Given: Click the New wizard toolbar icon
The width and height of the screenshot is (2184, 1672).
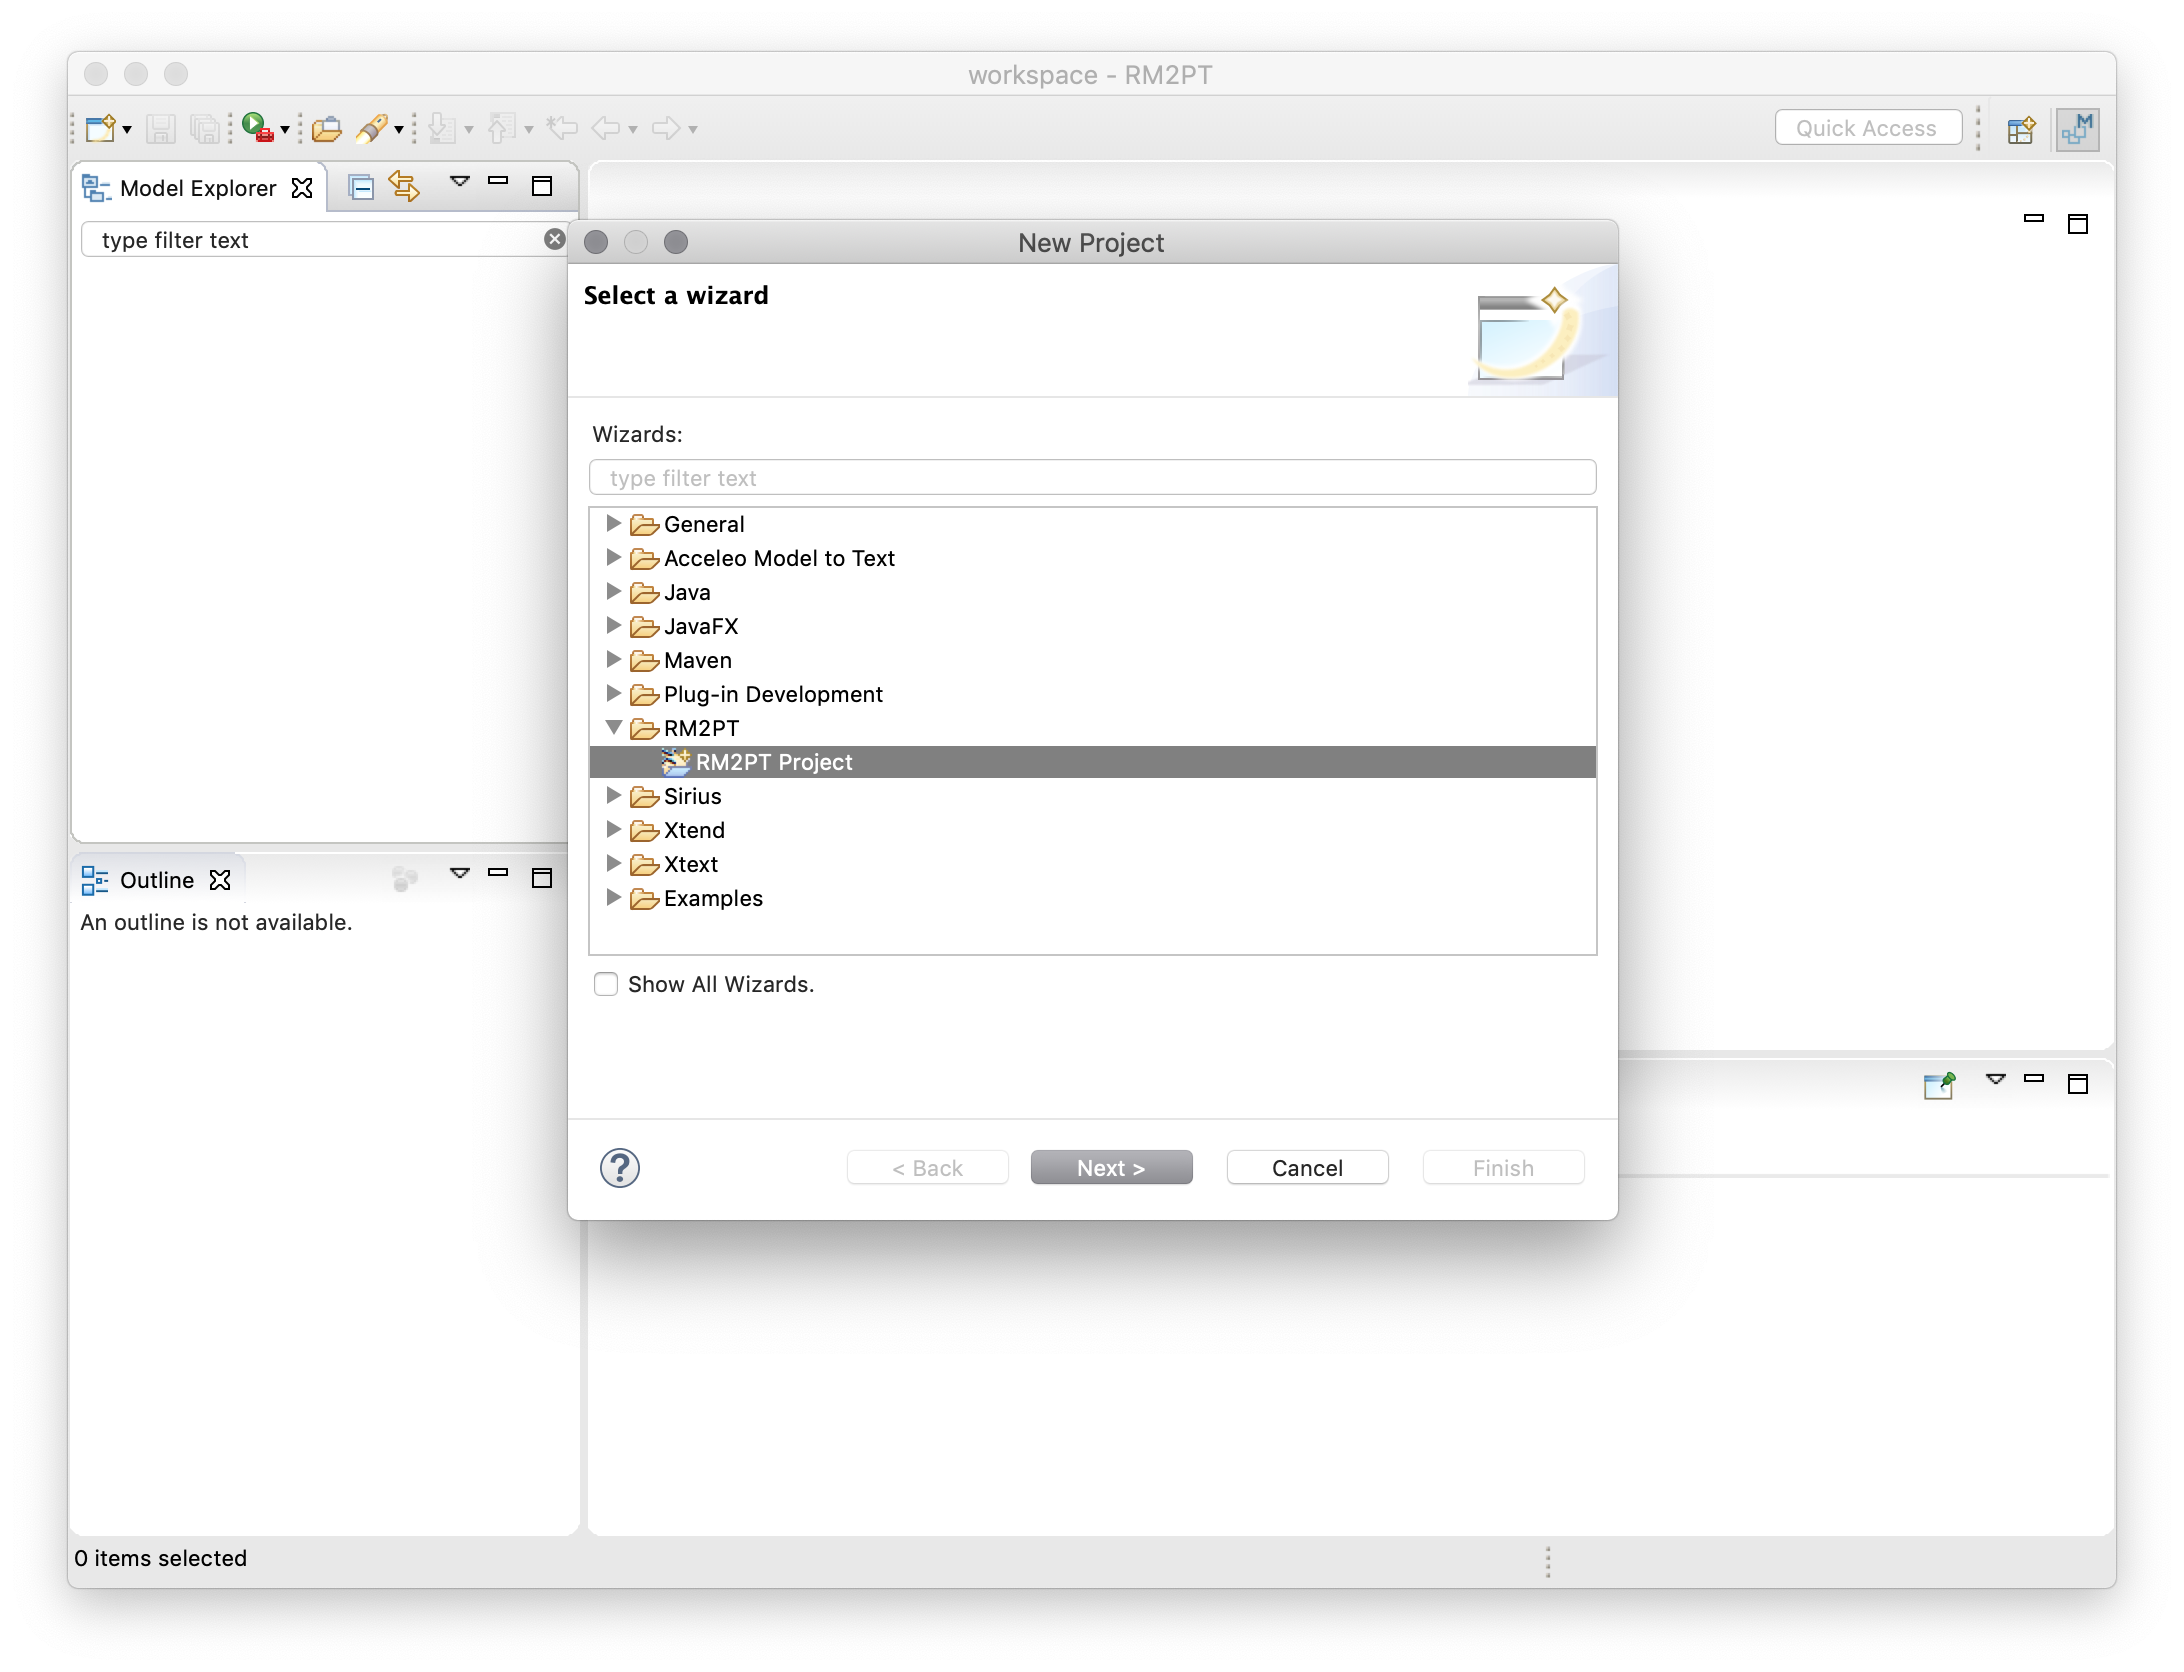Looking at the screenshot, I should coord(100,128).
